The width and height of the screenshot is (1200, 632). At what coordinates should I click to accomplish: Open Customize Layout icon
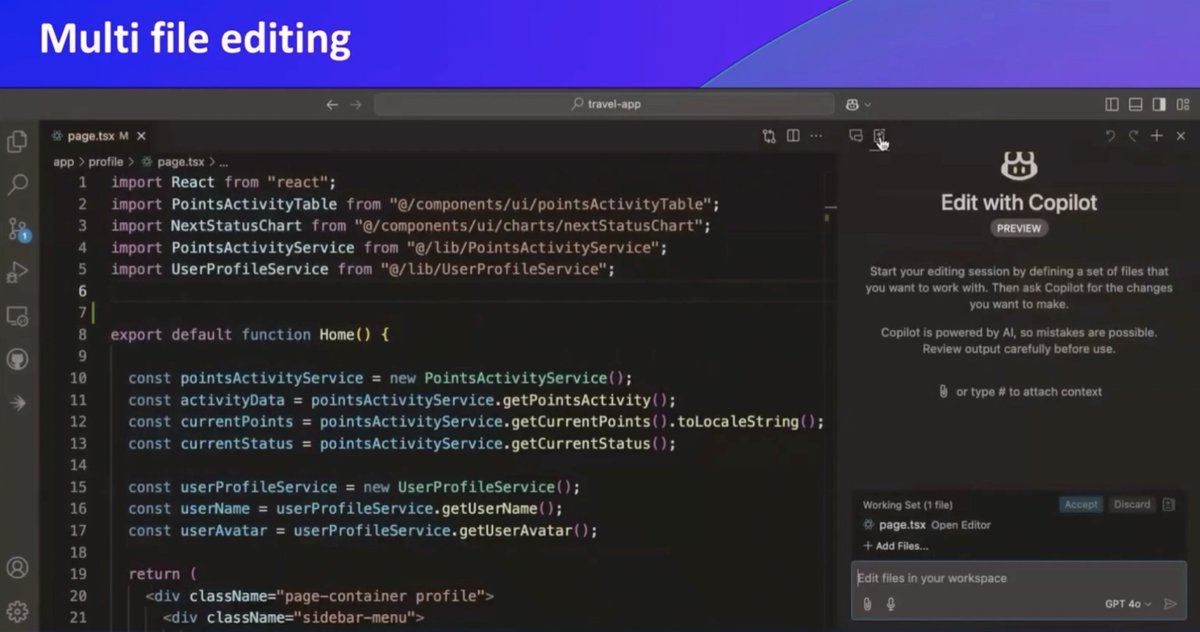1183,105
